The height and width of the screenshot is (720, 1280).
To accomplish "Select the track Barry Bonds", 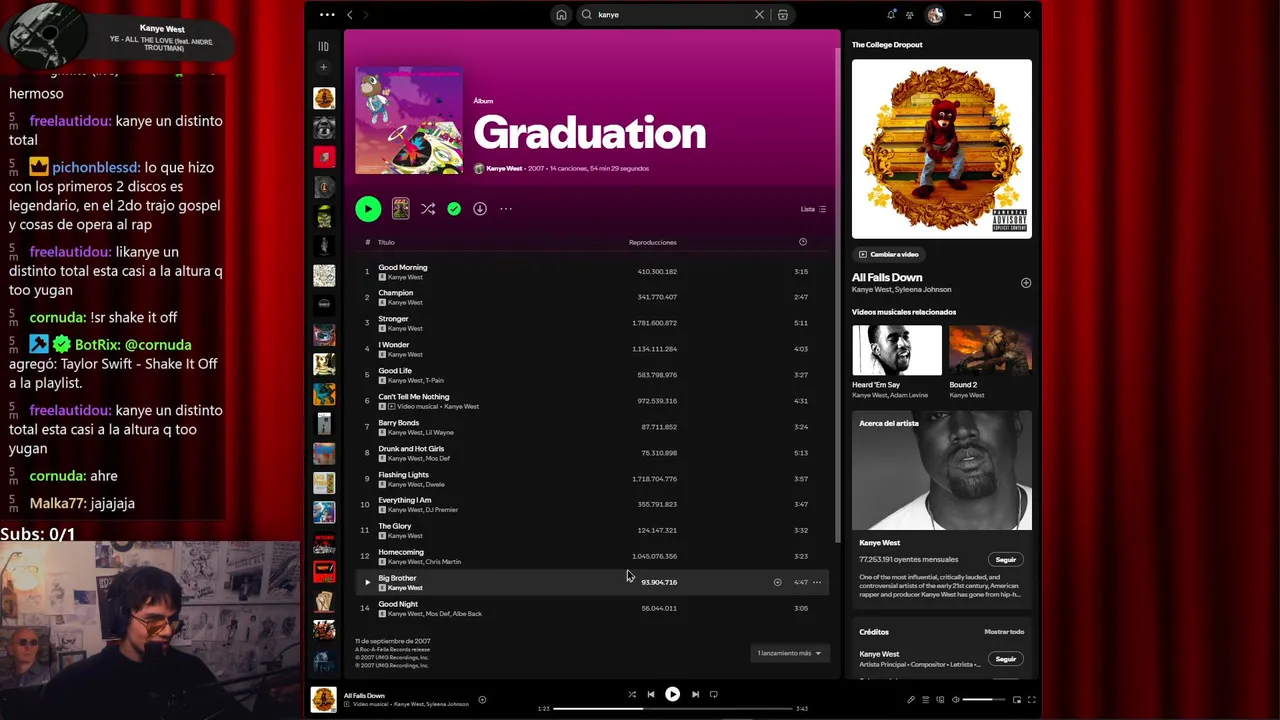I will click(594, 427).
